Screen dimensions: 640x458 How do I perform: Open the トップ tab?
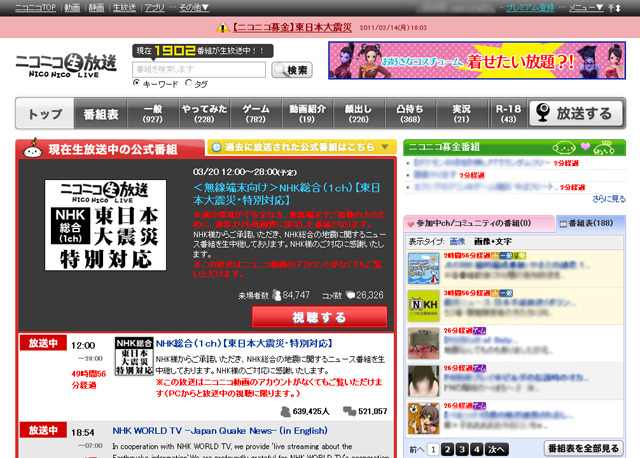pos(45,114)
